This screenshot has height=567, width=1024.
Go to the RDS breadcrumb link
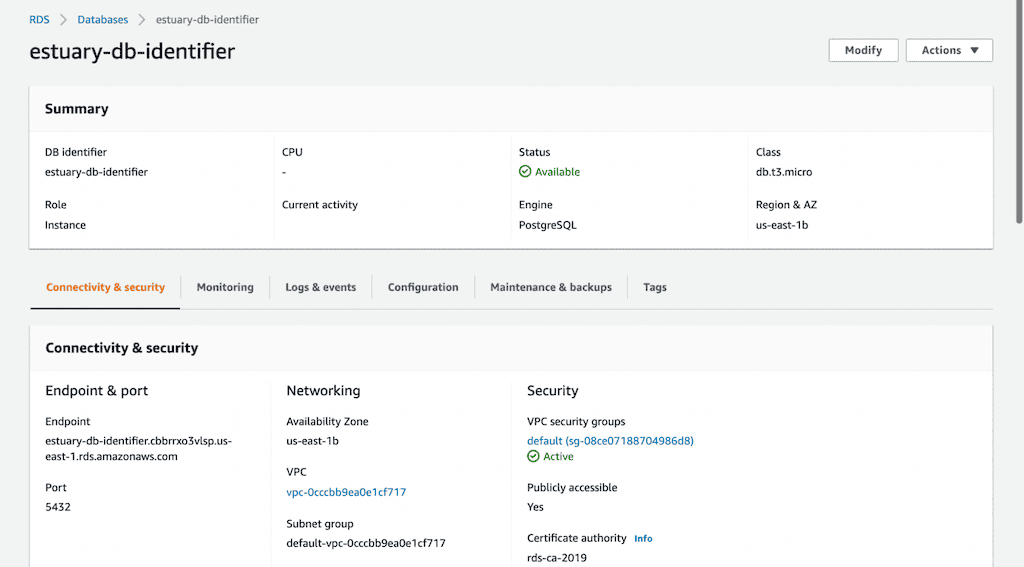pyautogui.click(x=39, y=20)
